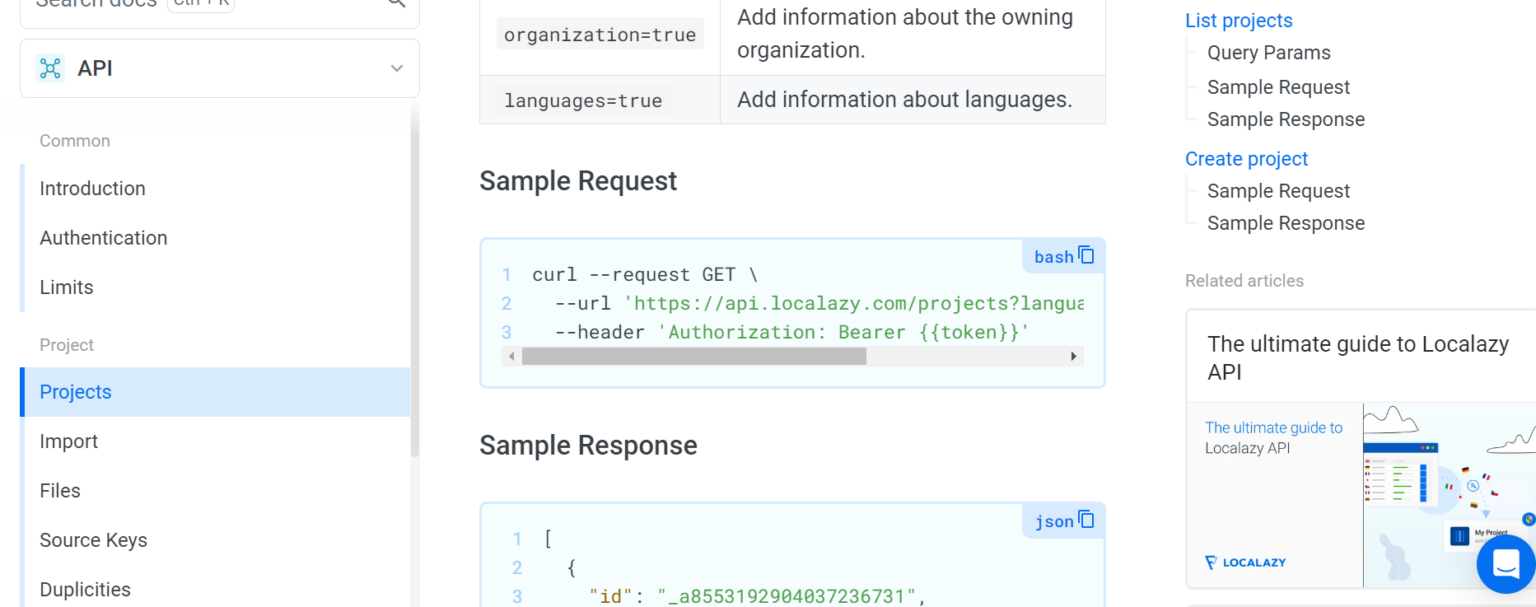Copy the bash sample request code
Image resolution: width=1536 pixels, height=607 pixels.
pyautogui.click(x=1087, y=256)
